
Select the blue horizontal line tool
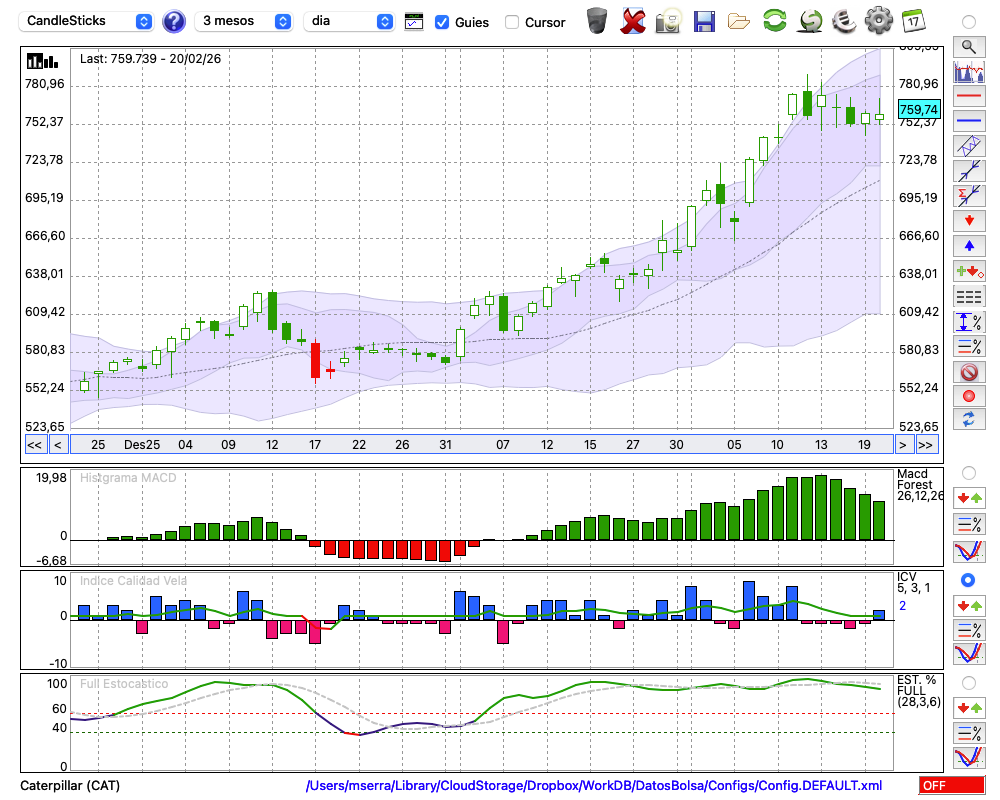968,122
